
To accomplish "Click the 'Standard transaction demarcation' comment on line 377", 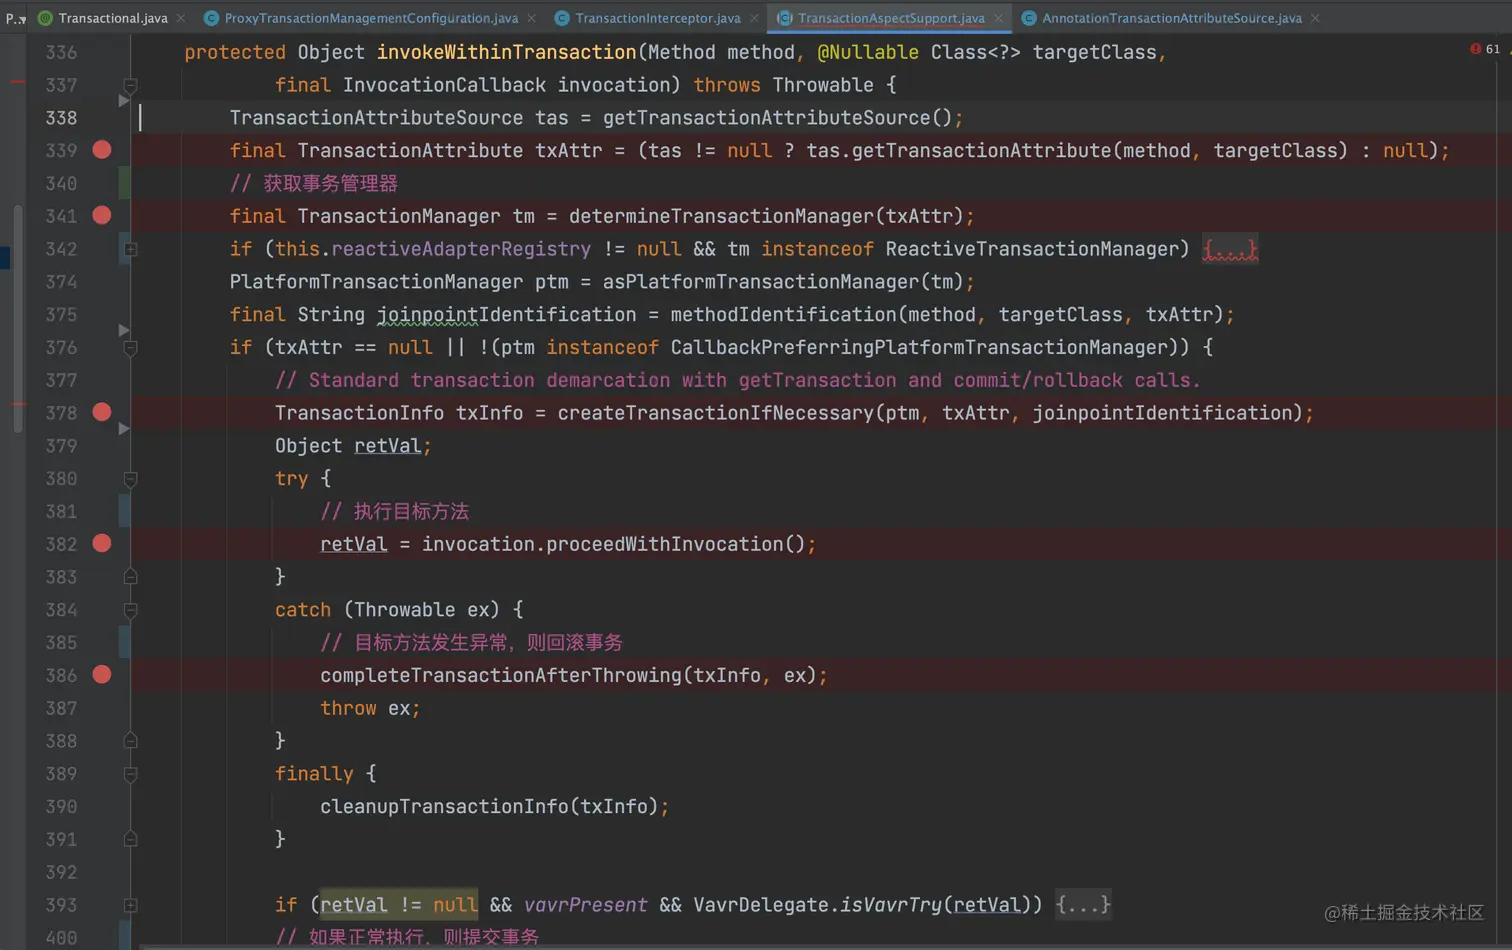I will point(737,380).
